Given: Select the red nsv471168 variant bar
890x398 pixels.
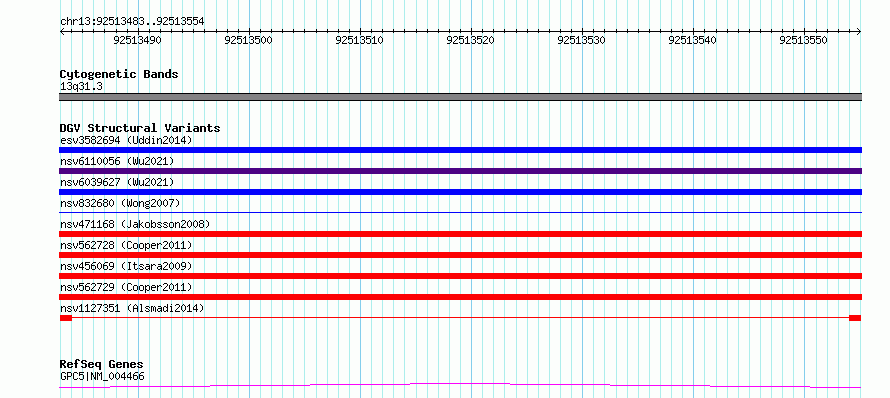Looking at the screenshot, I should click(x=460, y=234).
